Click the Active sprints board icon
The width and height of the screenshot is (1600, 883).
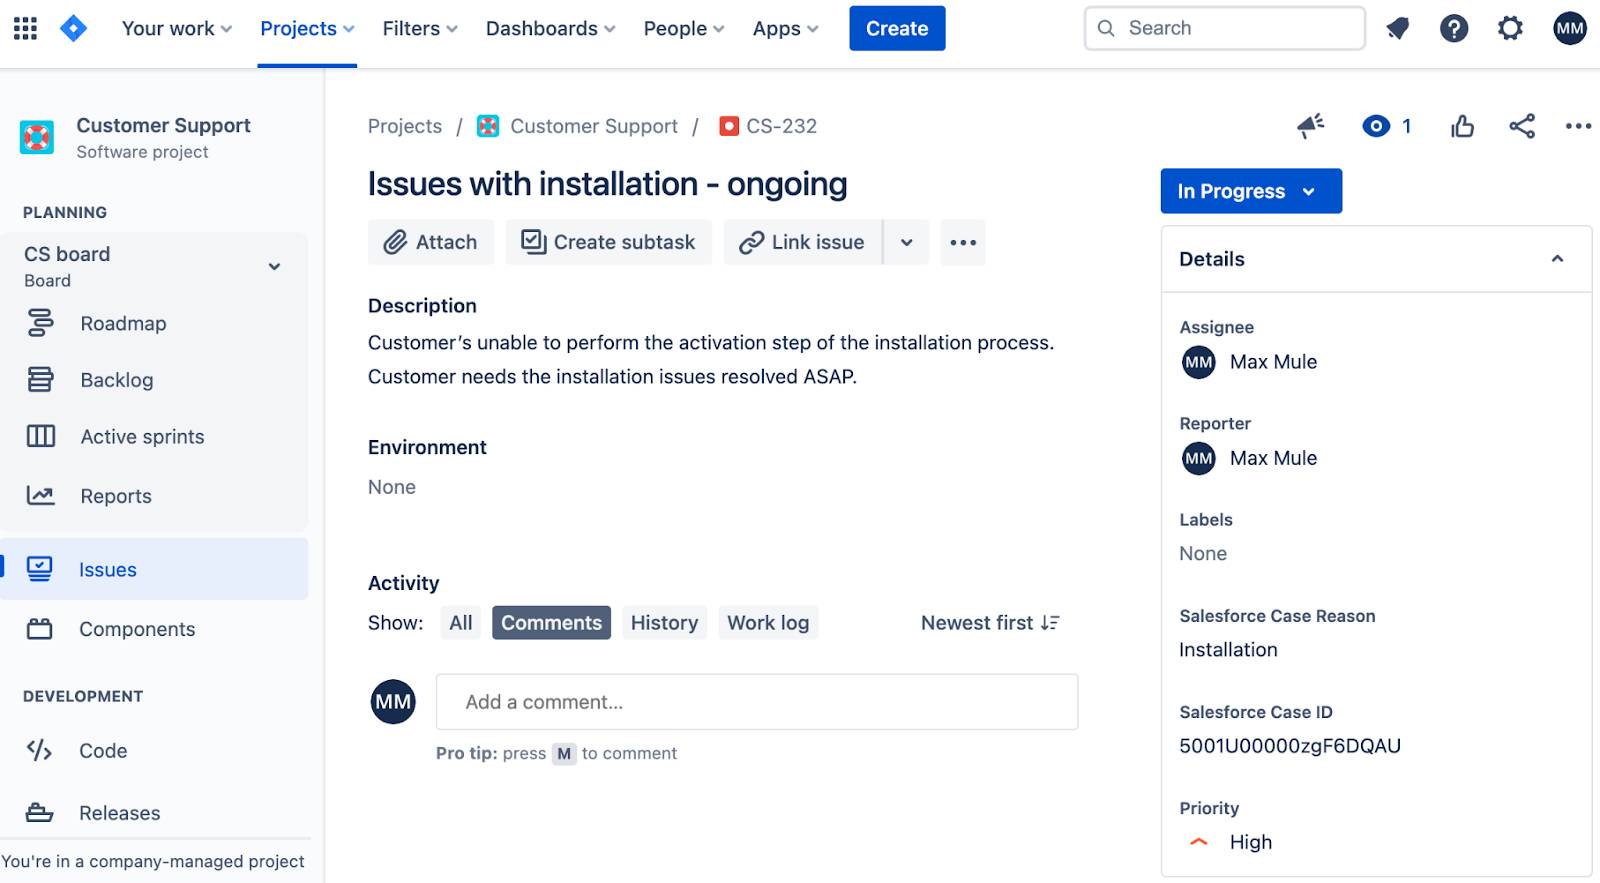pos(40,436)
